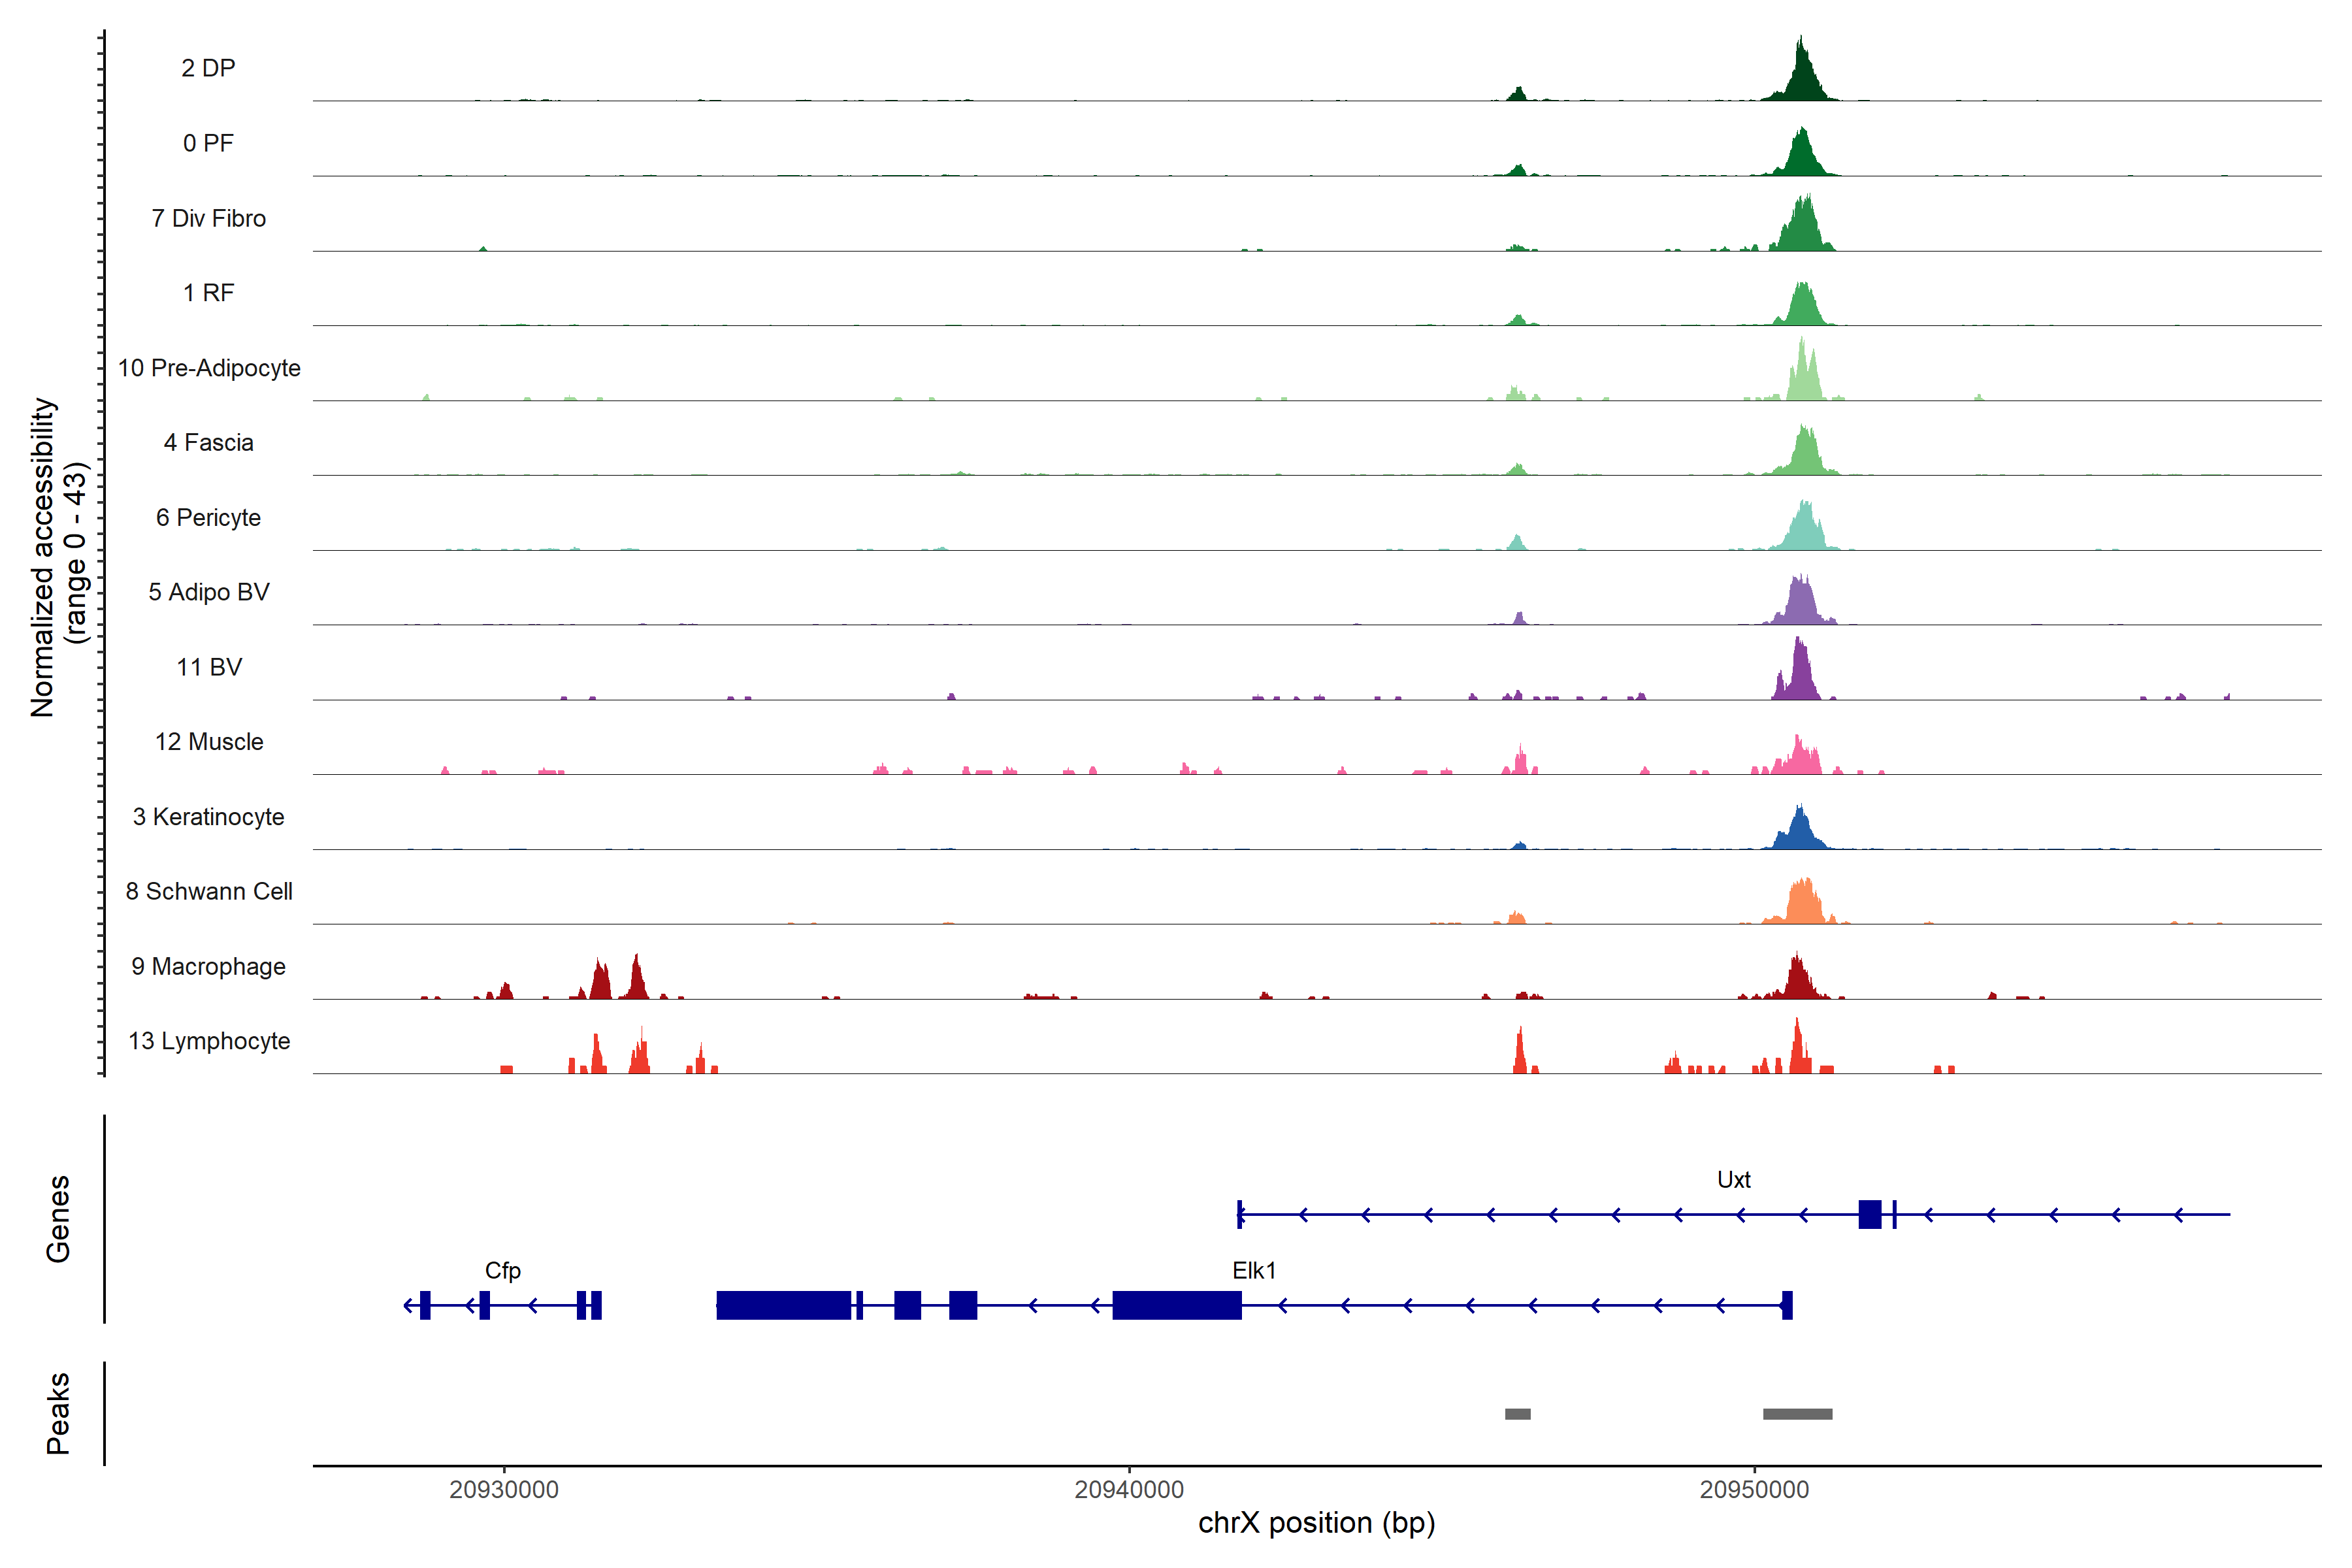2352x1568 pixels.
Task: Select the 10 Pre-Adipocyte track label
Action: [209, 368]
